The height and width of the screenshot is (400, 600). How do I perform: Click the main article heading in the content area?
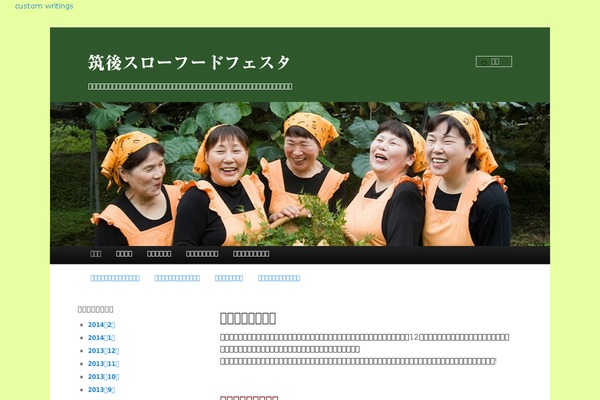tap(248, 318)
